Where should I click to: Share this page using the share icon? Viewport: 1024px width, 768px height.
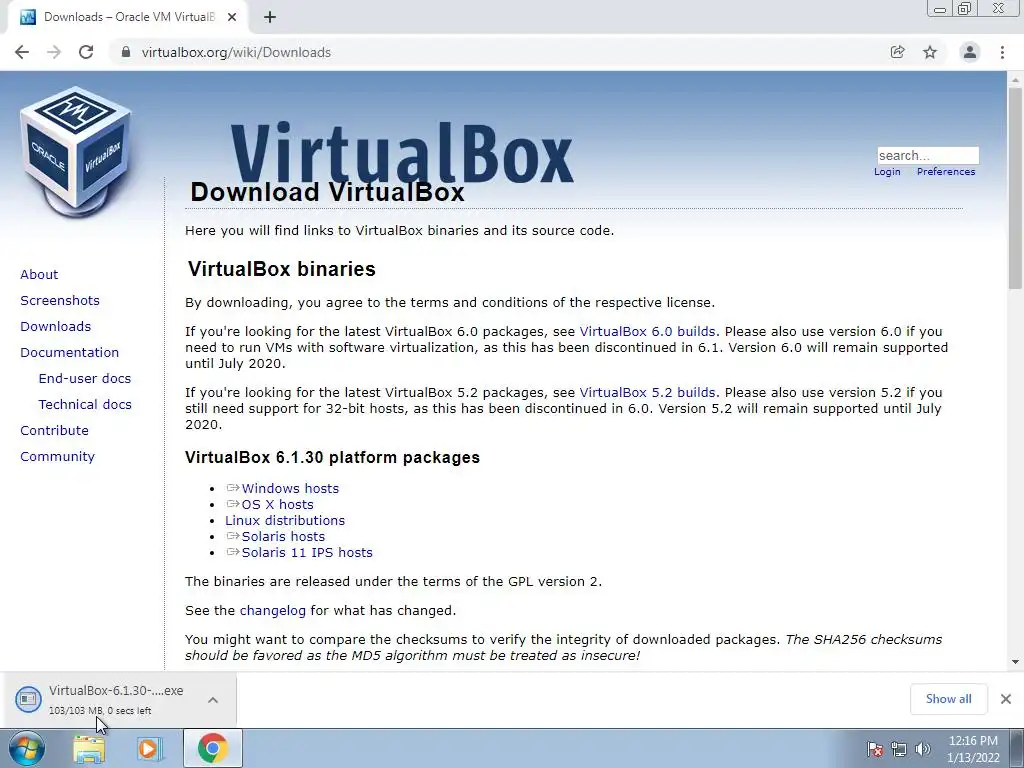tap(898, 52)
